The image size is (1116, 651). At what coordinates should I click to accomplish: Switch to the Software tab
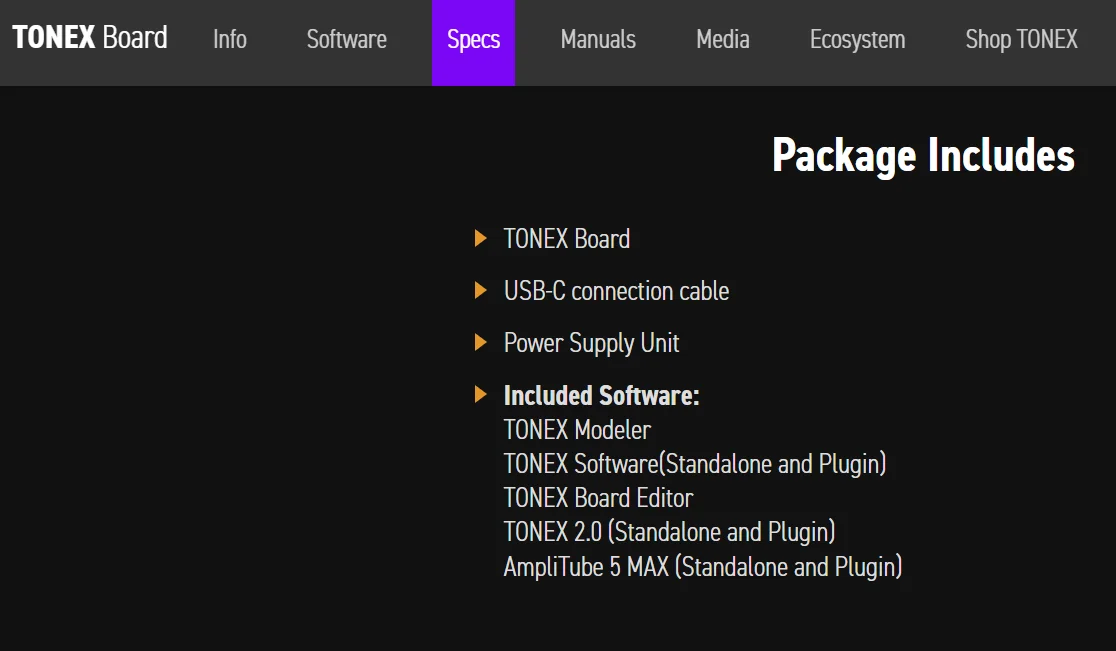pos(347,39)
